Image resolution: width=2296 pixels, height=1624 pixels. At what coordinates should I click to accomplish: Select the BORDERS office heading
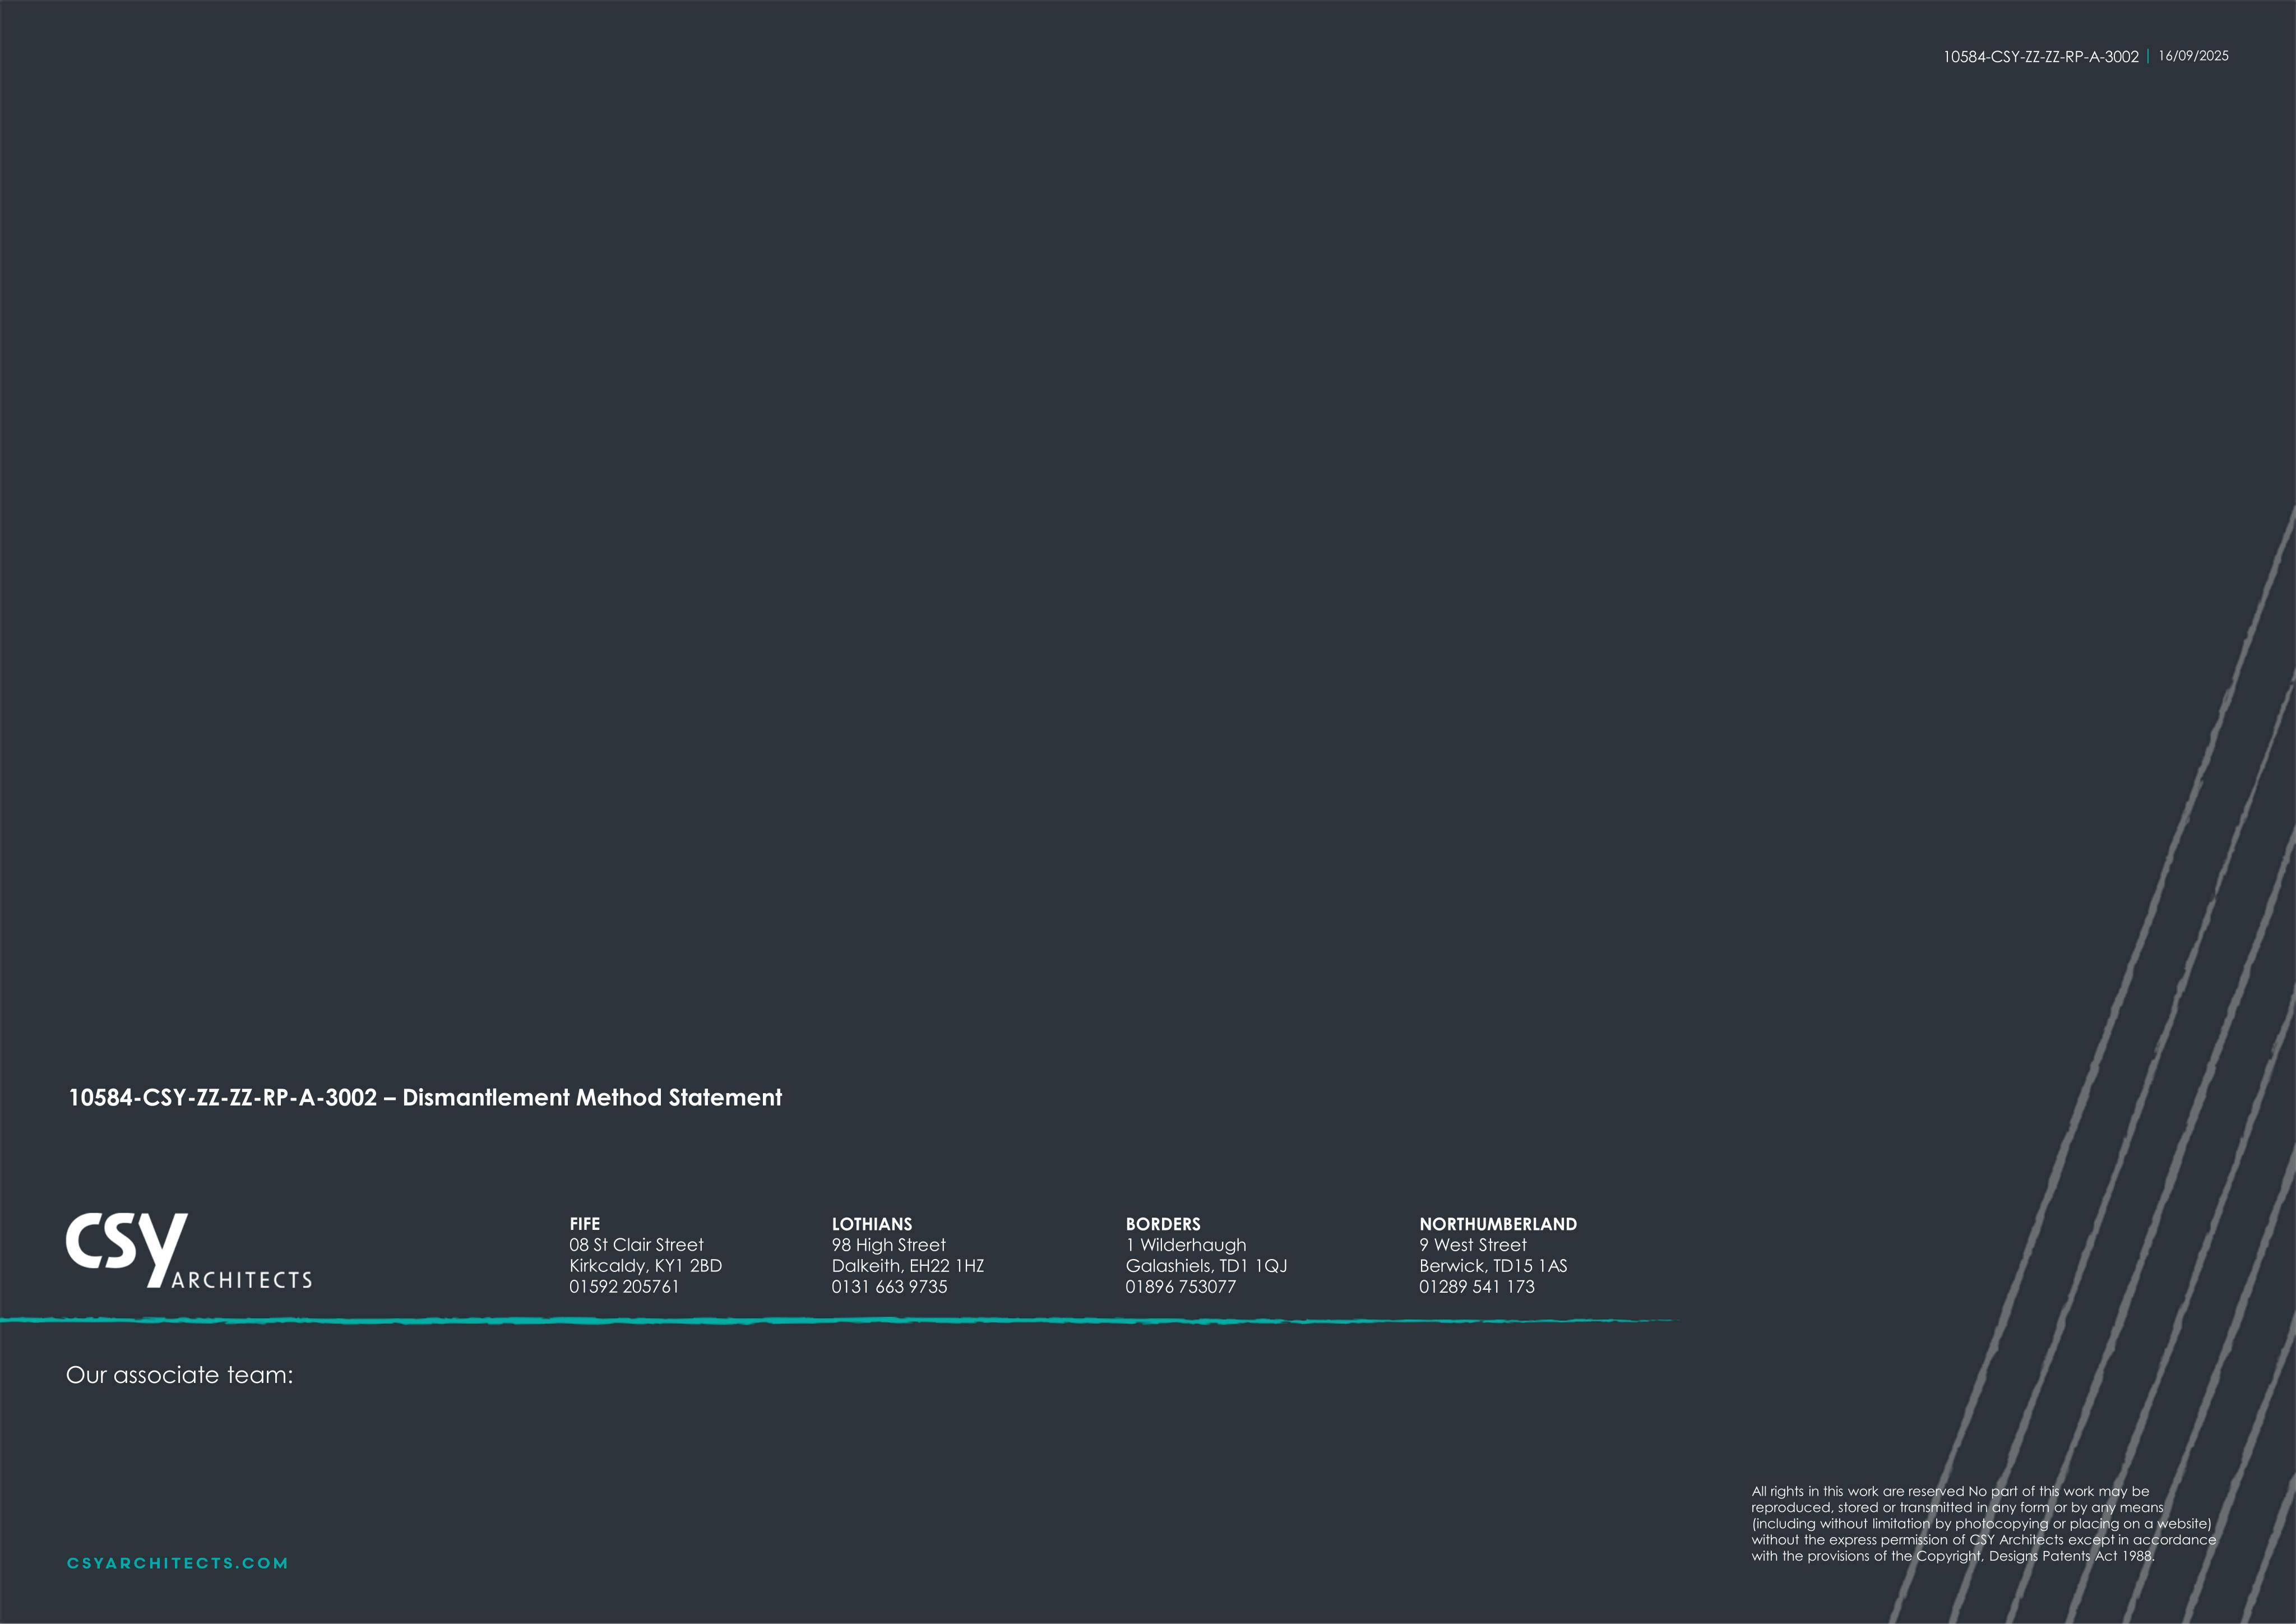pyautogui.click(x=1163, y=1224)
